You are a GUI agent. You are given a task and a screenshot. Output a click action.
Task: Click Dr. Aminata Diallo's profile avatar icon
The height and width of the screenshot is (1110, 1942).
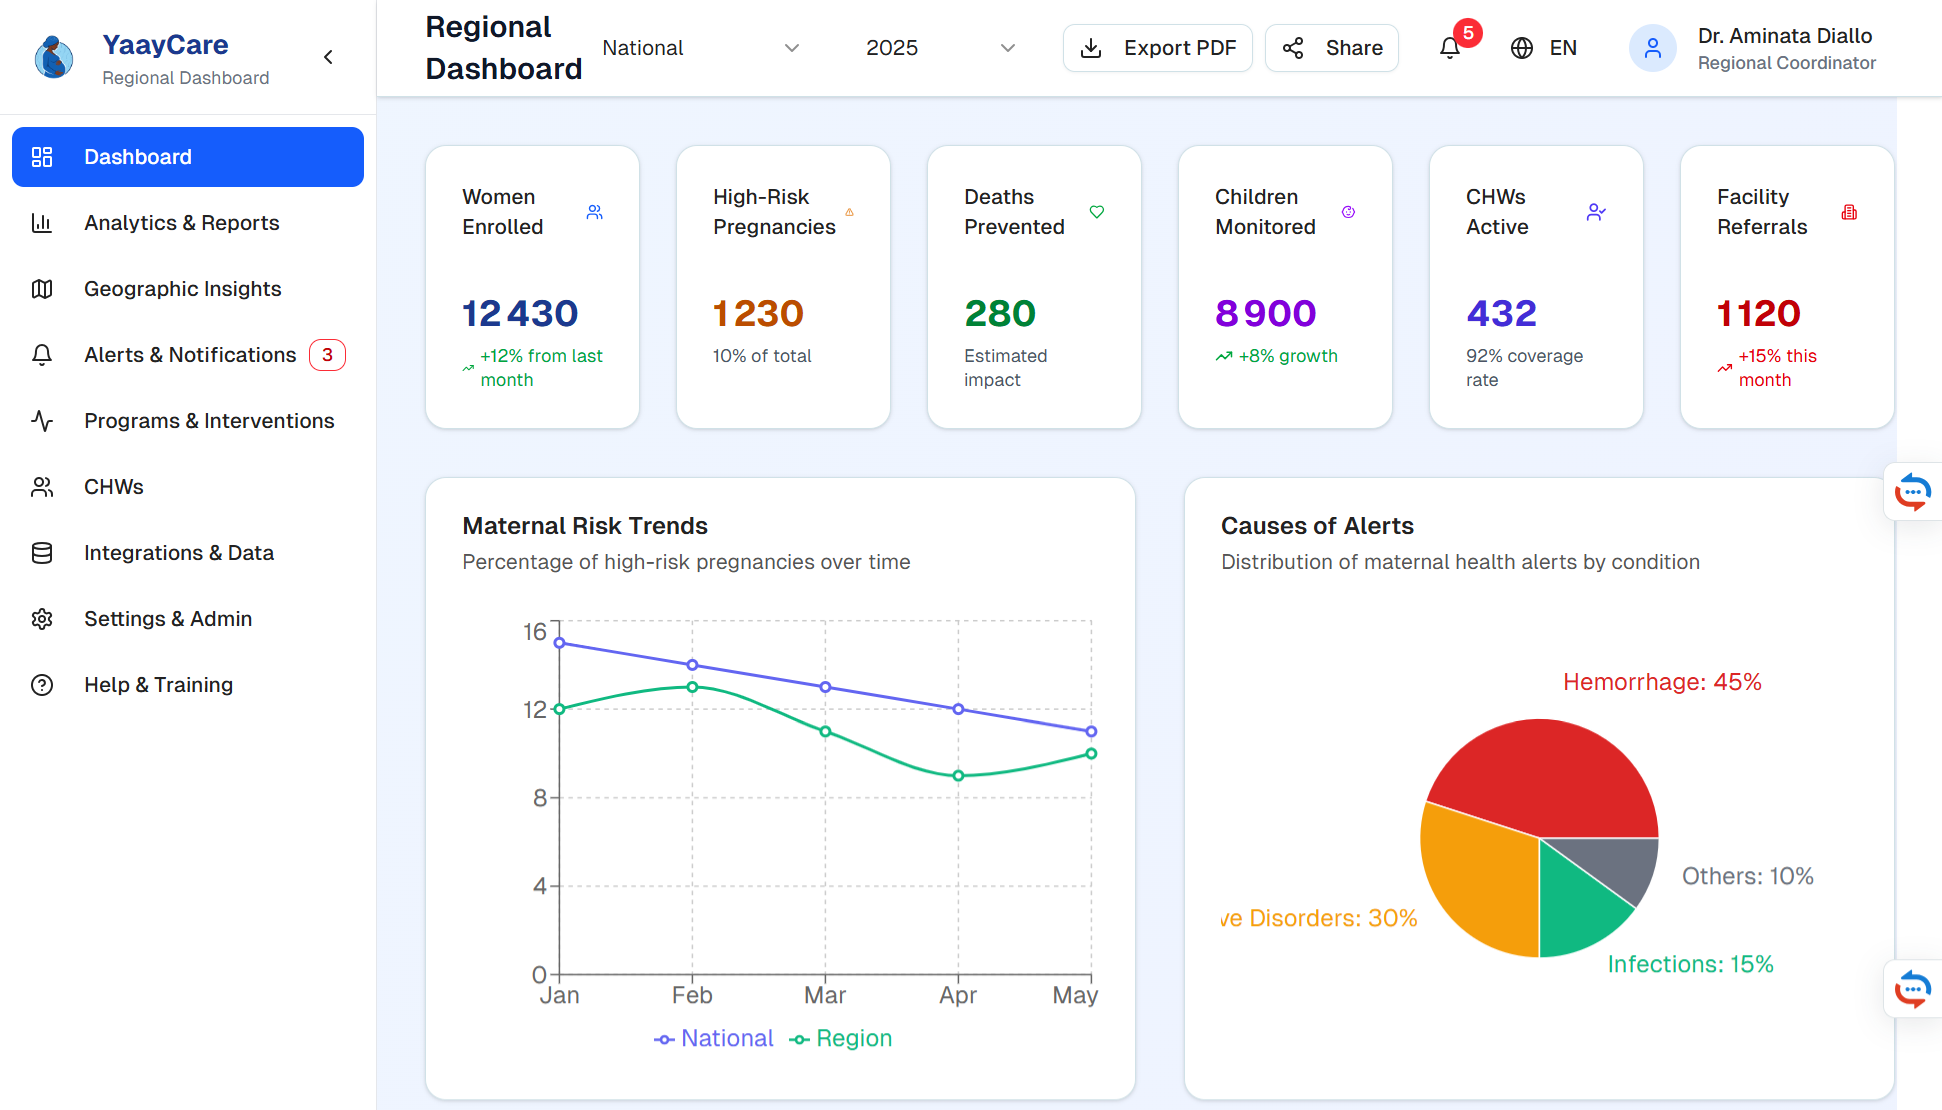pos(1653,47)
